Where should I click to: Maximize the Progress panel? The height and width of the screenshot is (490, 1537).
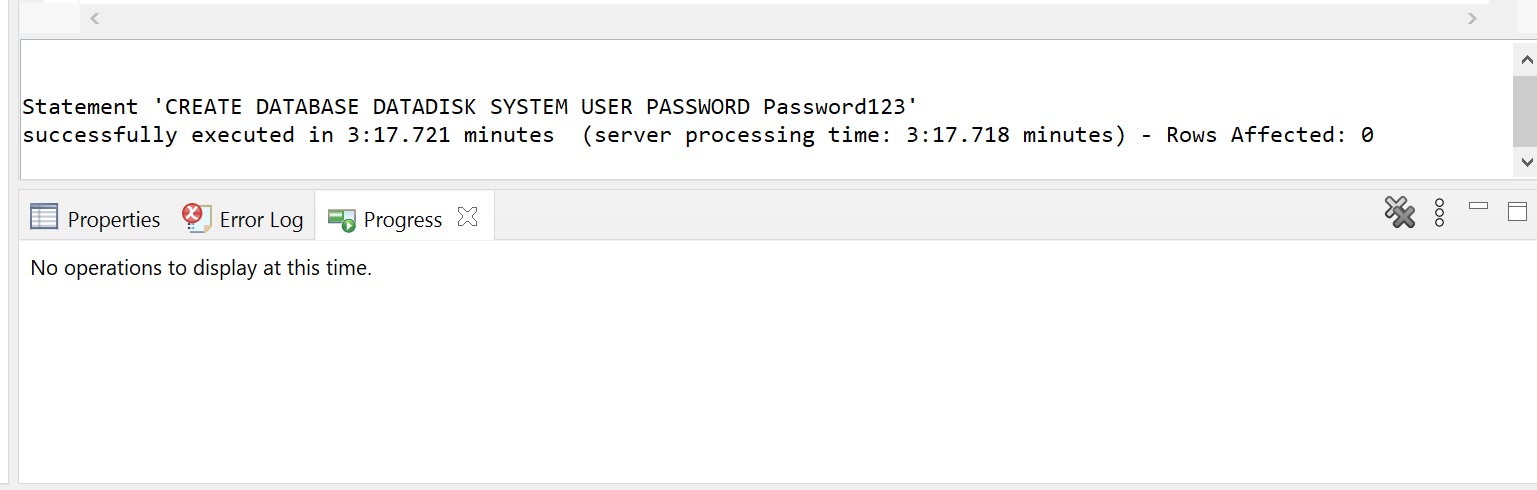[1517, 211]
